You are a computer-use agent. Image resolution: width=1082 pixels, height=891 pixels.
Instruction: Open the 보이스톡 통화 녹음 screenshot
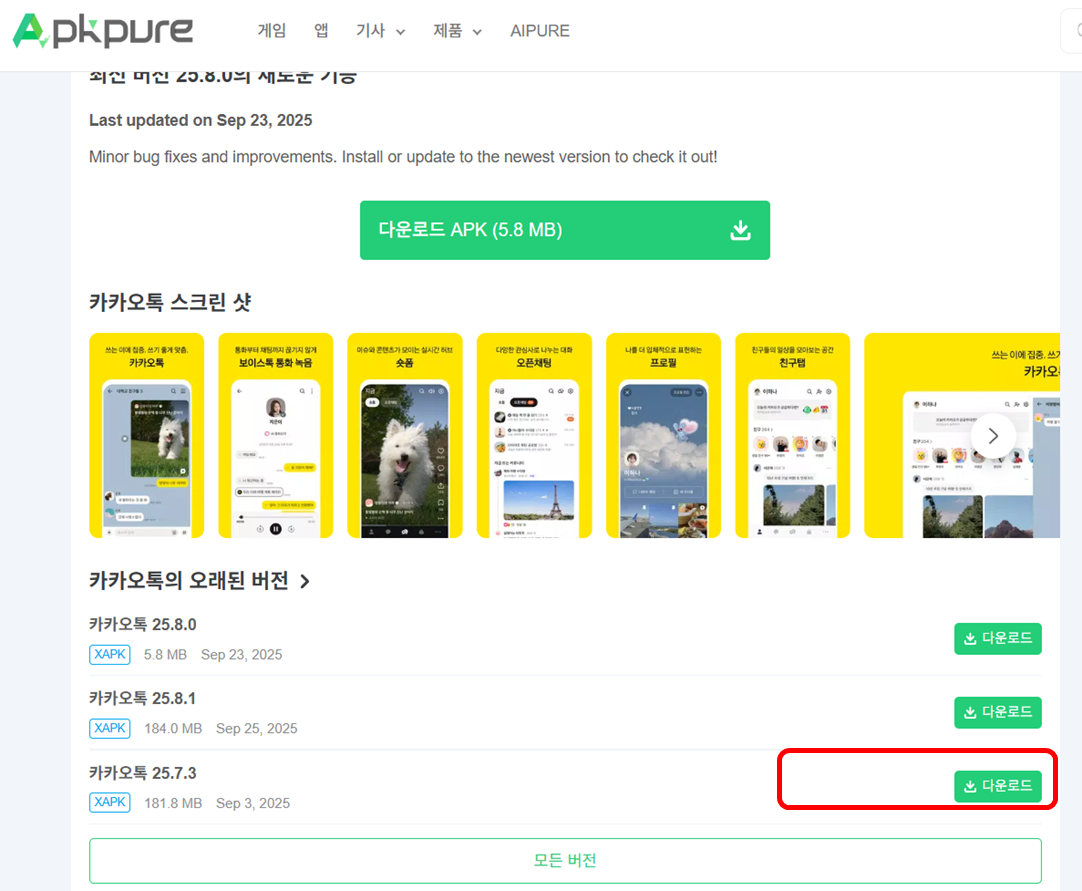coord(275,435)
